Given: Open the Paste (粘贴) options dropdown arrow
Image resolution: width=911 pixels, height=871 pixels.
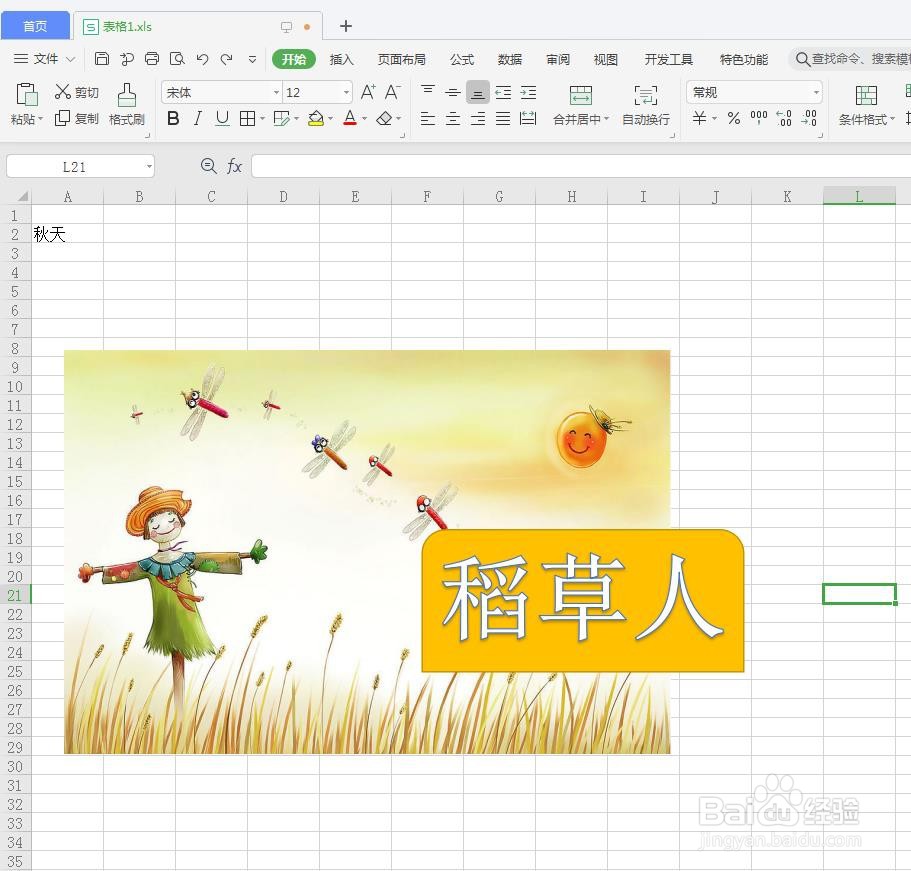Looking at the screenshot, I should point(41,120).
